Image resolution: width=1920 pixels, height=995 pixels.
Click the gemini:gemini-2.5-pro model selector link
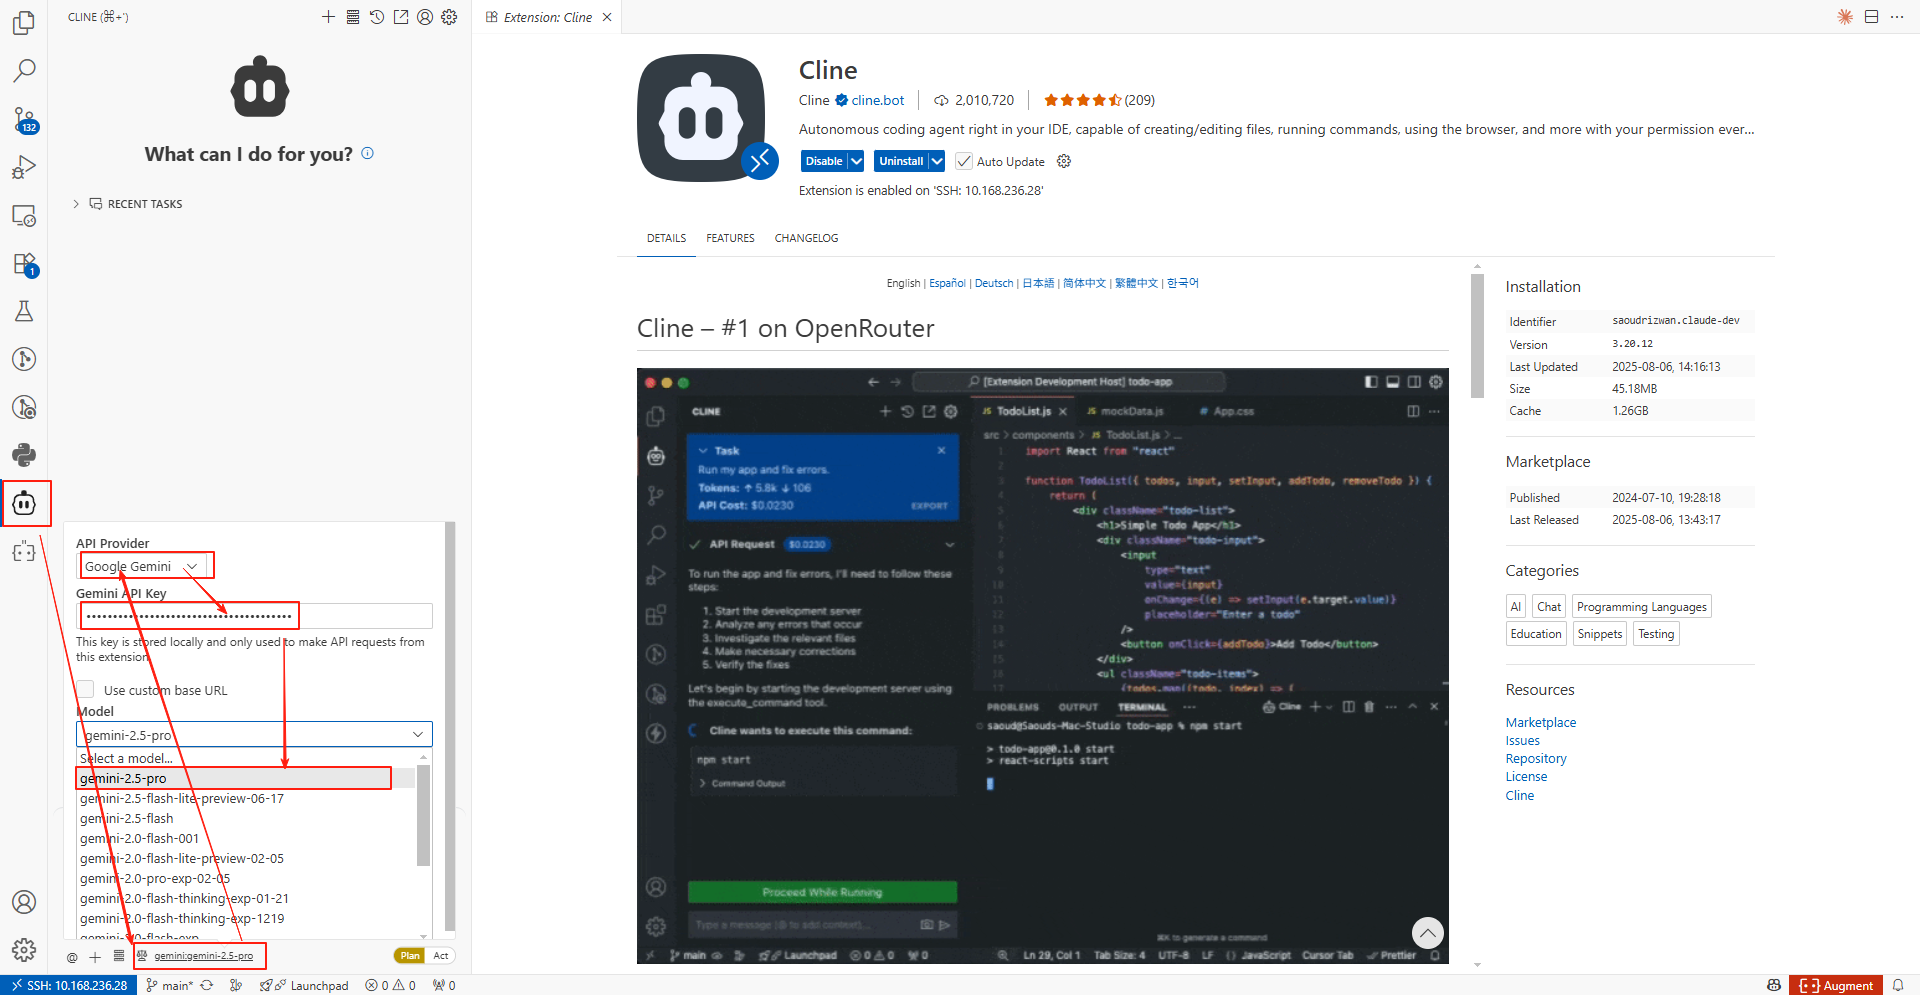(203, 956)
